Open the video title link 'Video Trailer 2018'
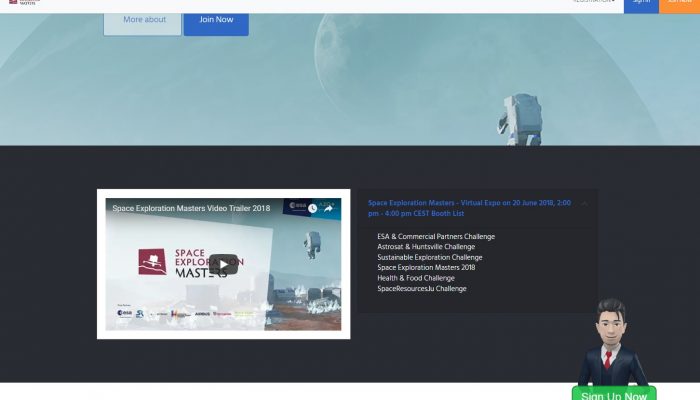Screen dimensions: 700x400 pyautogui.click(x=191, y=208)
